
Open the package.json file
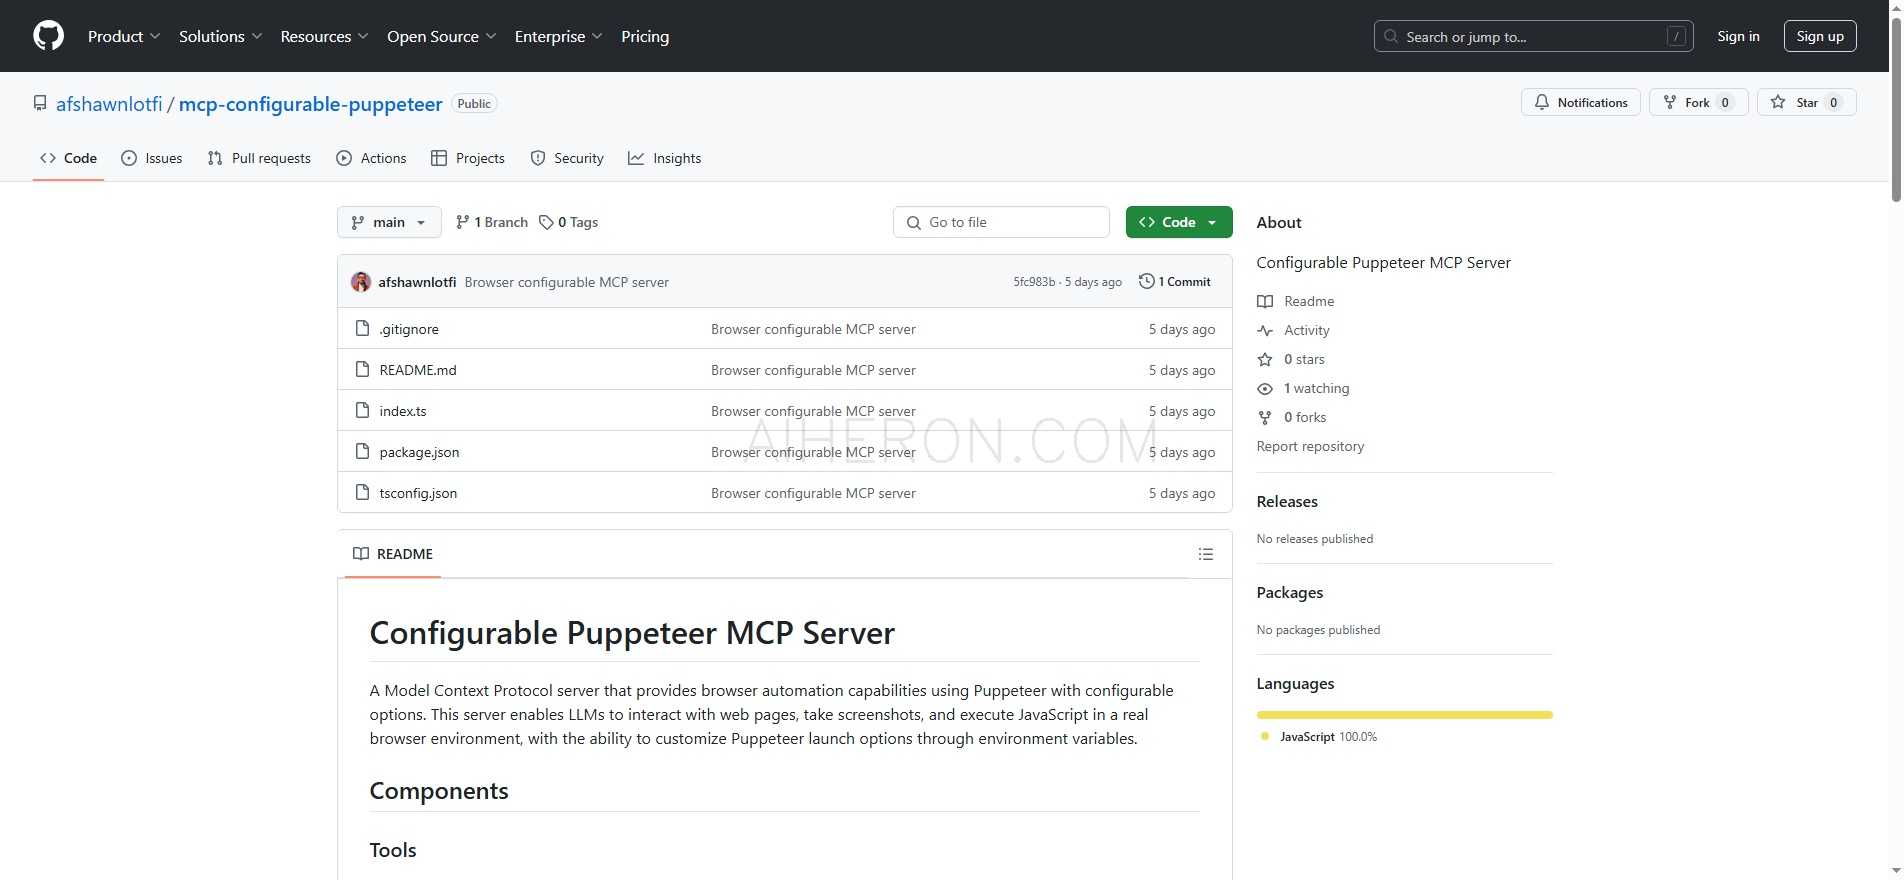(419, 452)
